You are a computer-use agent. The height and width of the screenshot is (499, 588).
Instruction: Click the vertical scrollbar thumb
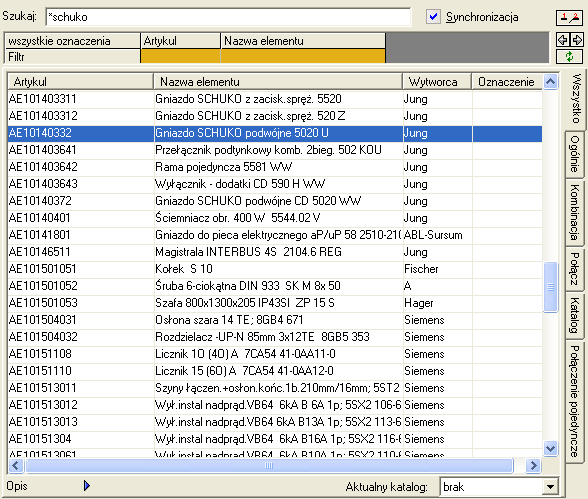pos(550,287)
